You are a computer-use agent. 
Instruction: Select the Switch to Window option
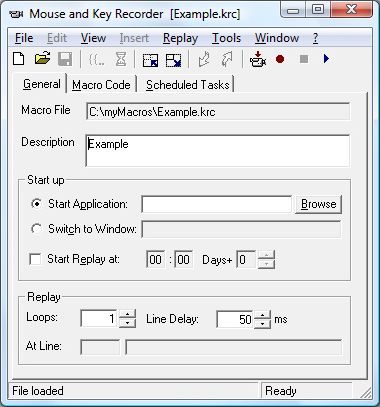tap(36, 229)
